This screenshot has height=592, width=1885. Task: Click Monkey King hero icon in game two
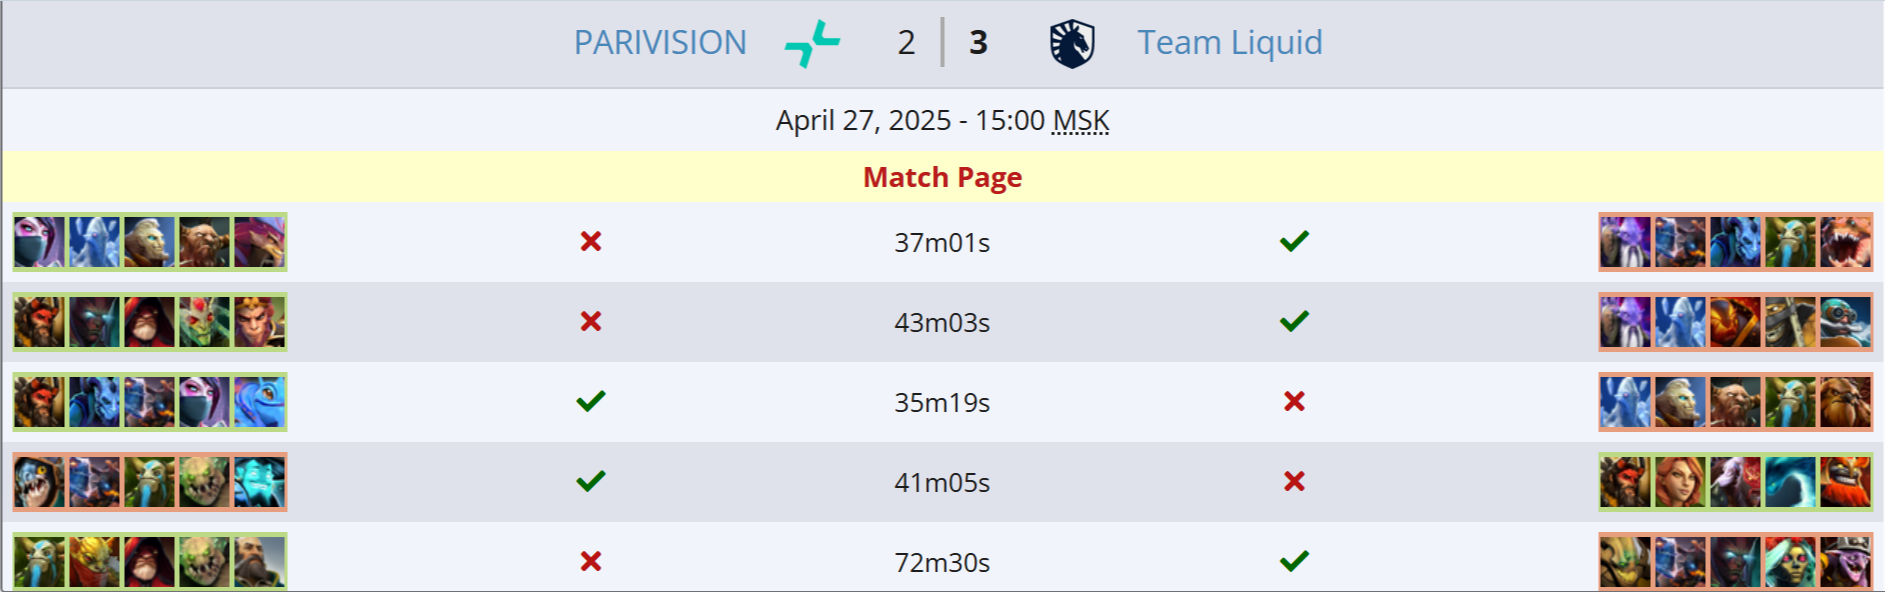pos(260,322)
